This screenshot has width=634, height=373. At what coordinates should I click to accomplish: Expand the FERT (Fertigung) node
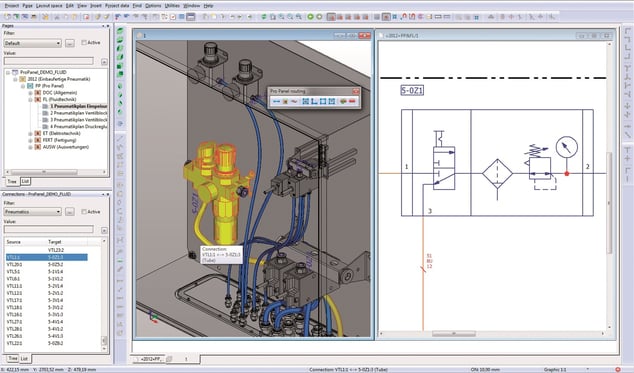[x=30, y=140]
